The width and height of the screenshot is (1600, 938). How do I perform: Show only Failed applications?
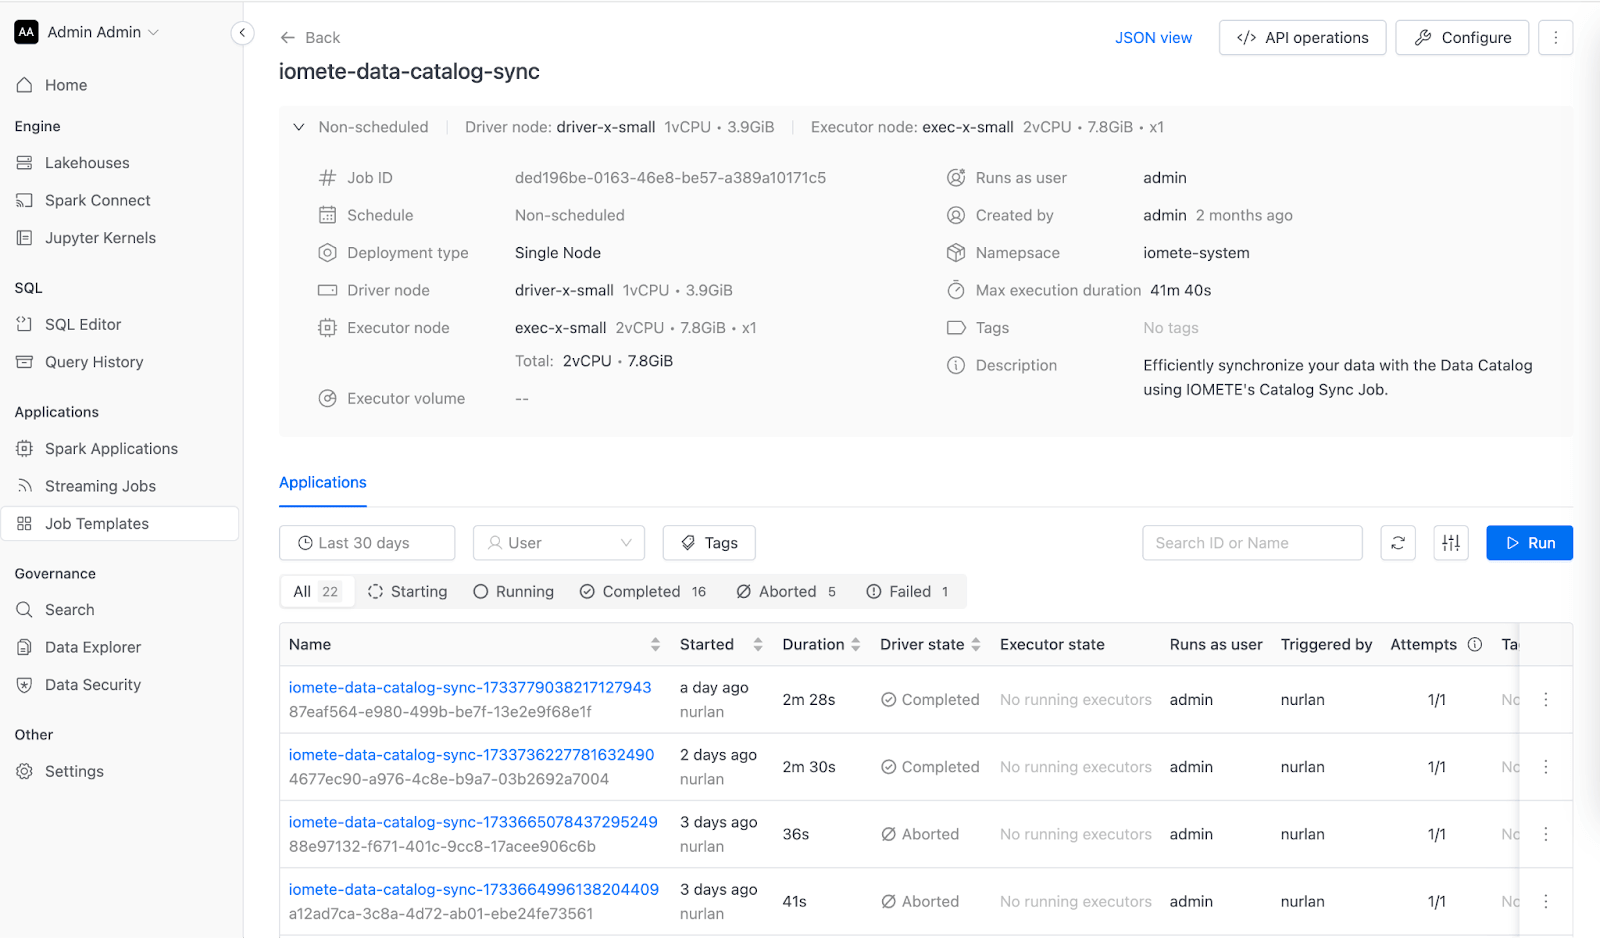click(908, 592)
